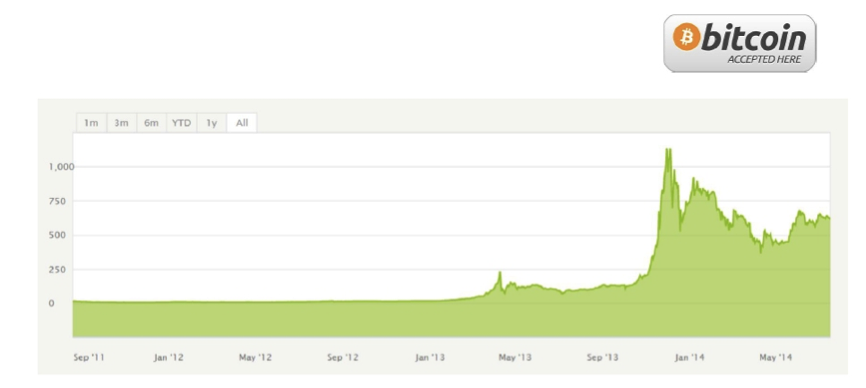This screenshot has width=866, height=388.
Task: Click the Jan '14 x-axis label
Action: point(689,358)
